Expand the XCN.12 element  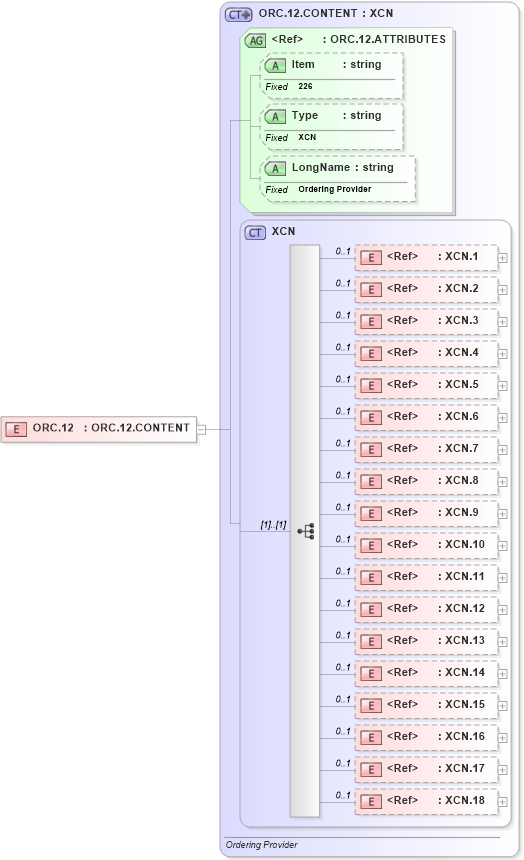503,610
